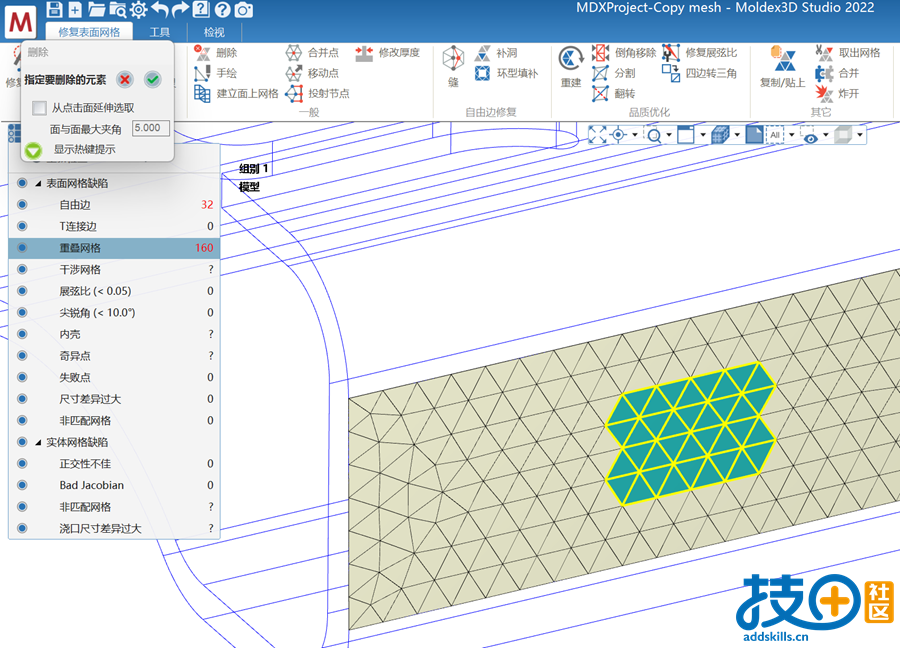Open the view window layout dropdown arrow
Viewport: 900px width, 648px height.
(x=703, y=135)
